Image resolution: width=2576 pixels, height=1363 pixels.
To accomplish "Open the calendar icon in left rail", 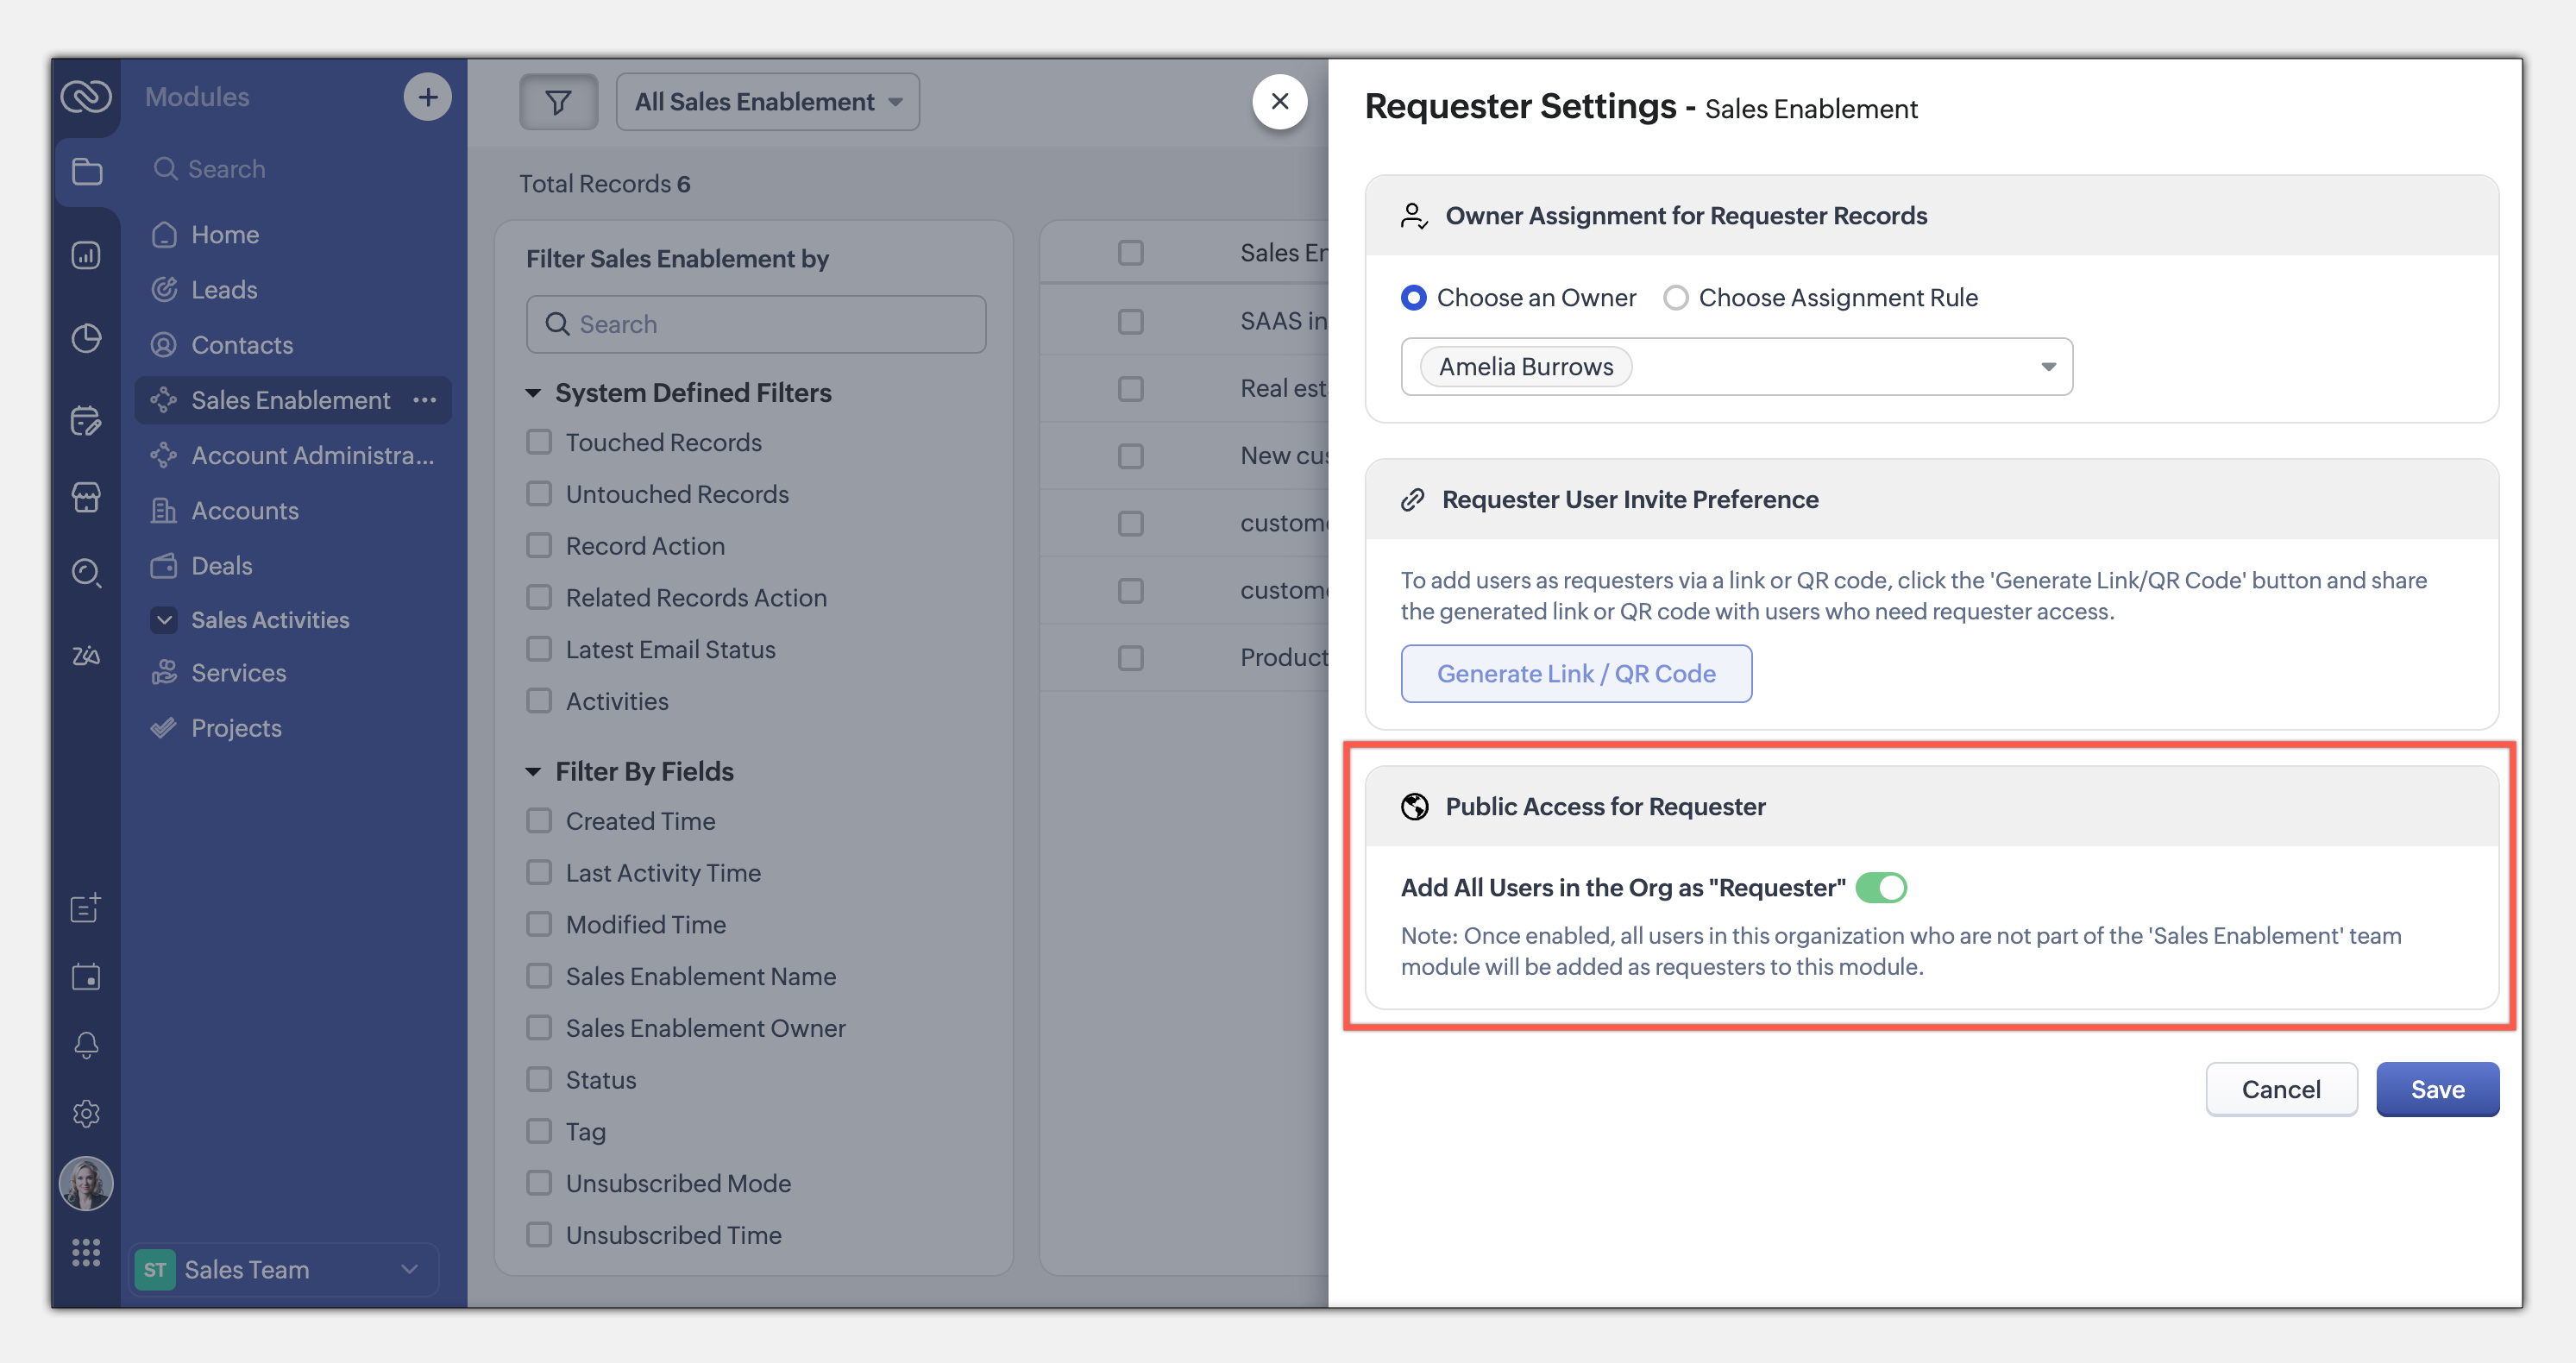I will (86, 977).
